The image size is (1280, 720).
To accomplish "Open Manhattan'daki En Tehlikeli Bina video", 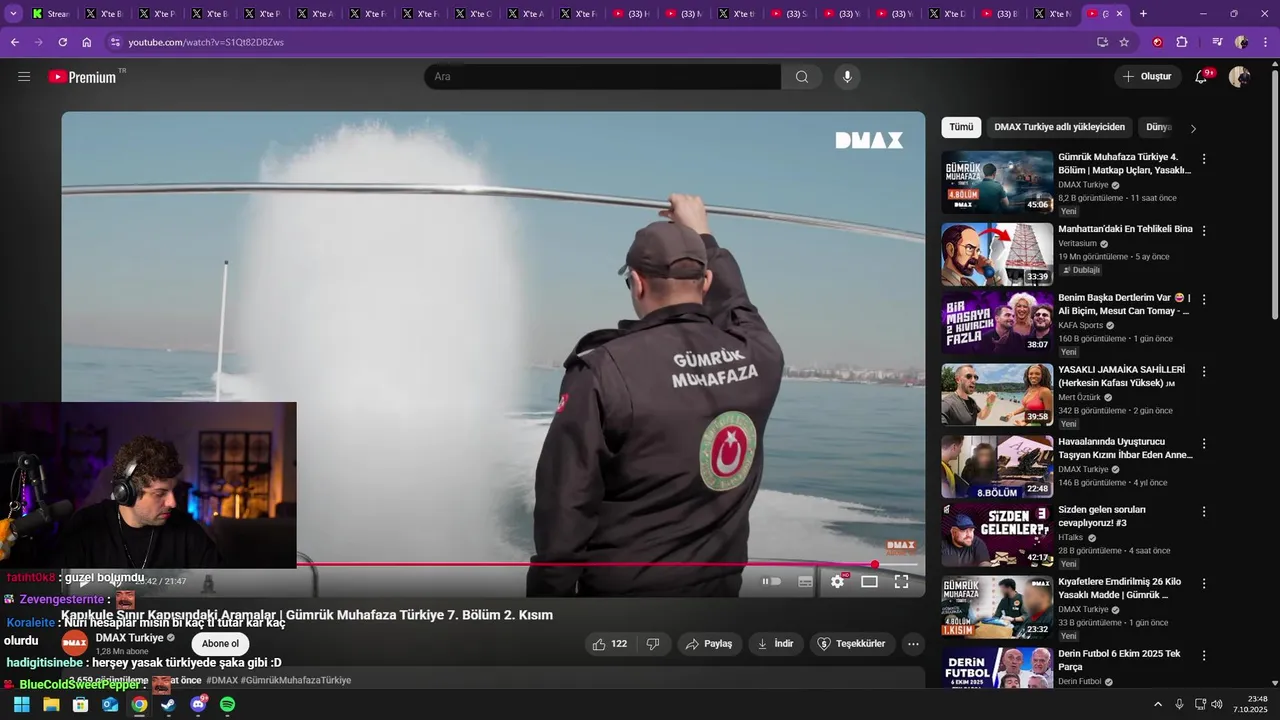I will coord(1125,229).
